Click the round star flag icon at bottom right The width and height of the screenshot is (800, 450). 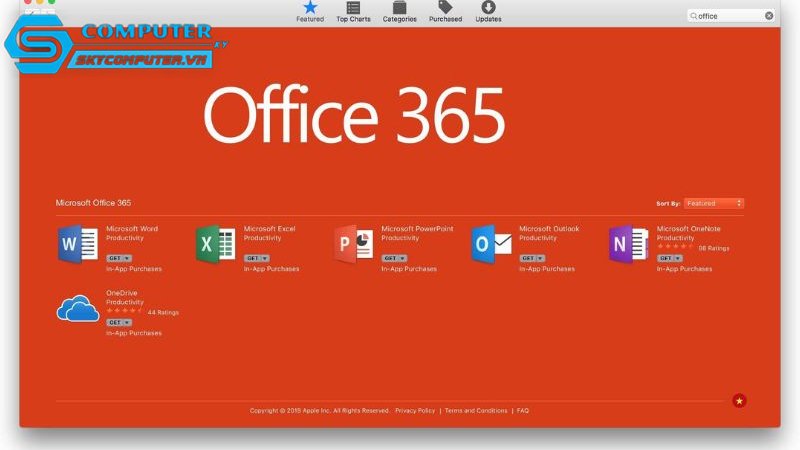click(x=739, y=401)
